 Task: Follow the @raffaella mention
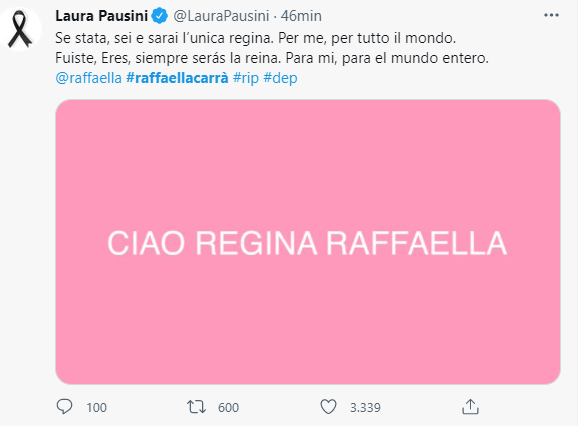(x=88, y=78)
